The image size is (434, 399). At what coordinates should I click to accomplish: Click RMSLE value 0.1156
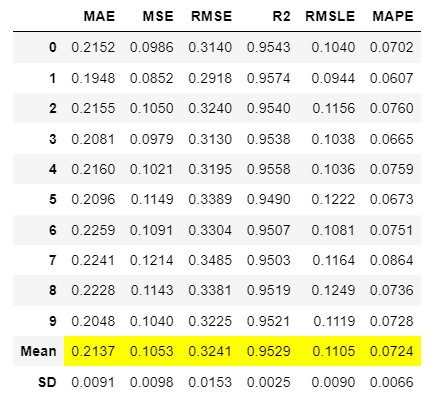pyautogui.click(x=334, y=108)
